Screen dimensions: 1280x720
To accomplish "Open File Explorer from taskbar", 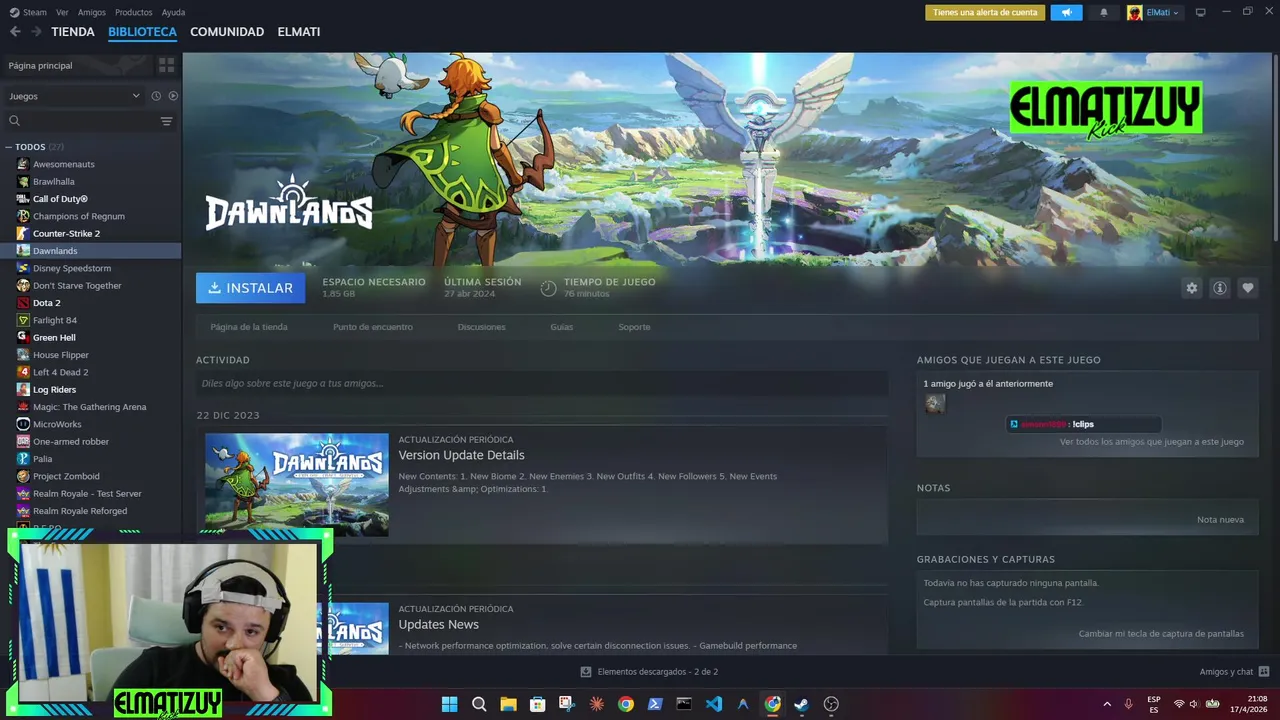I will [508, 704].
